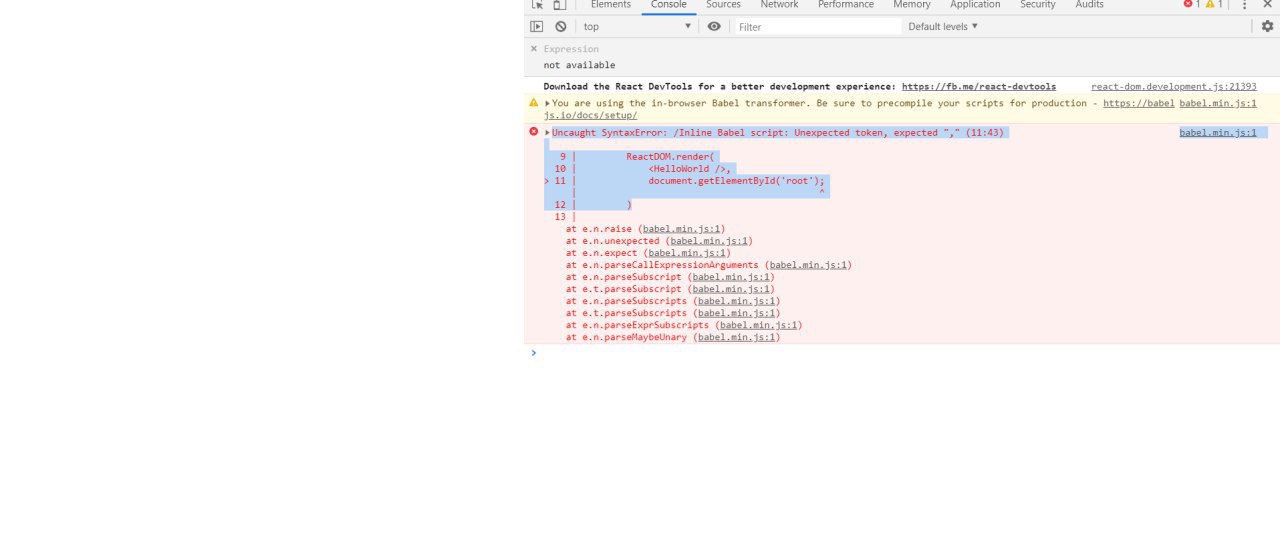The width and height of the screenshot is (1280, 536).
Task: Show the console sidebar icon
Action: click(x=537, y=27)
